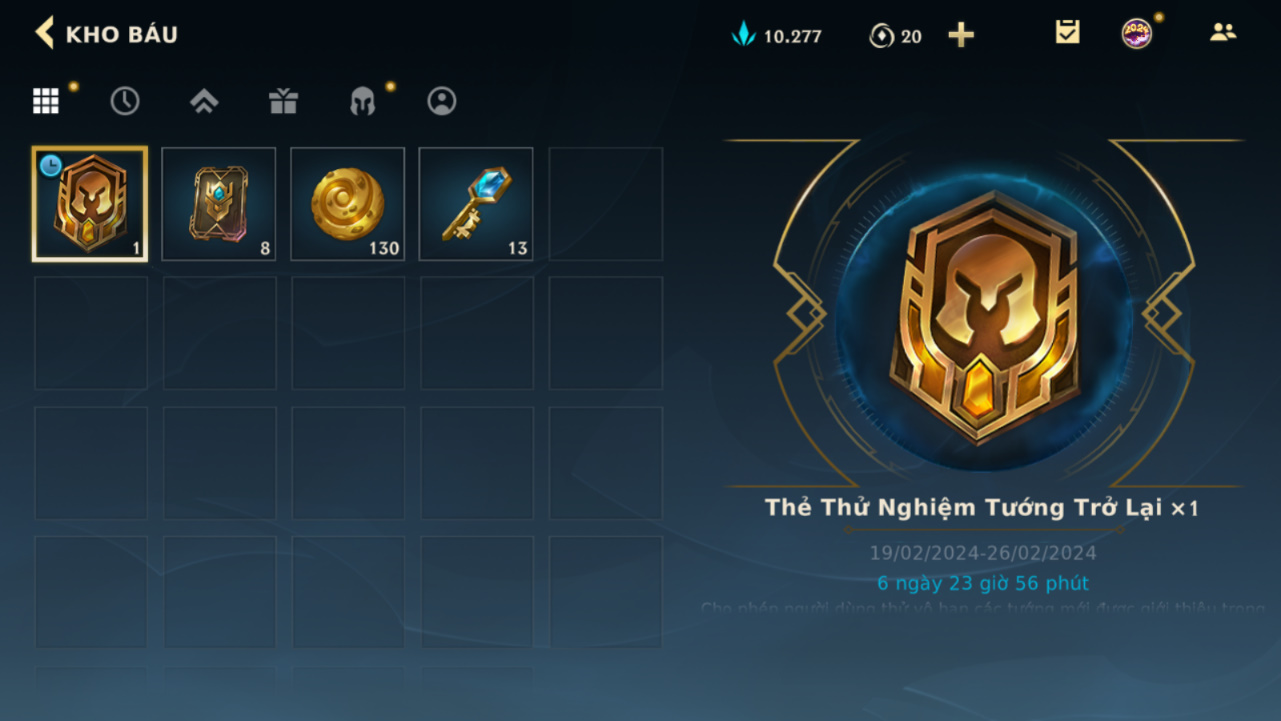Select the chest card item with 8
The height and width of the screenshot is (721, 1281).
click(219, 204)
